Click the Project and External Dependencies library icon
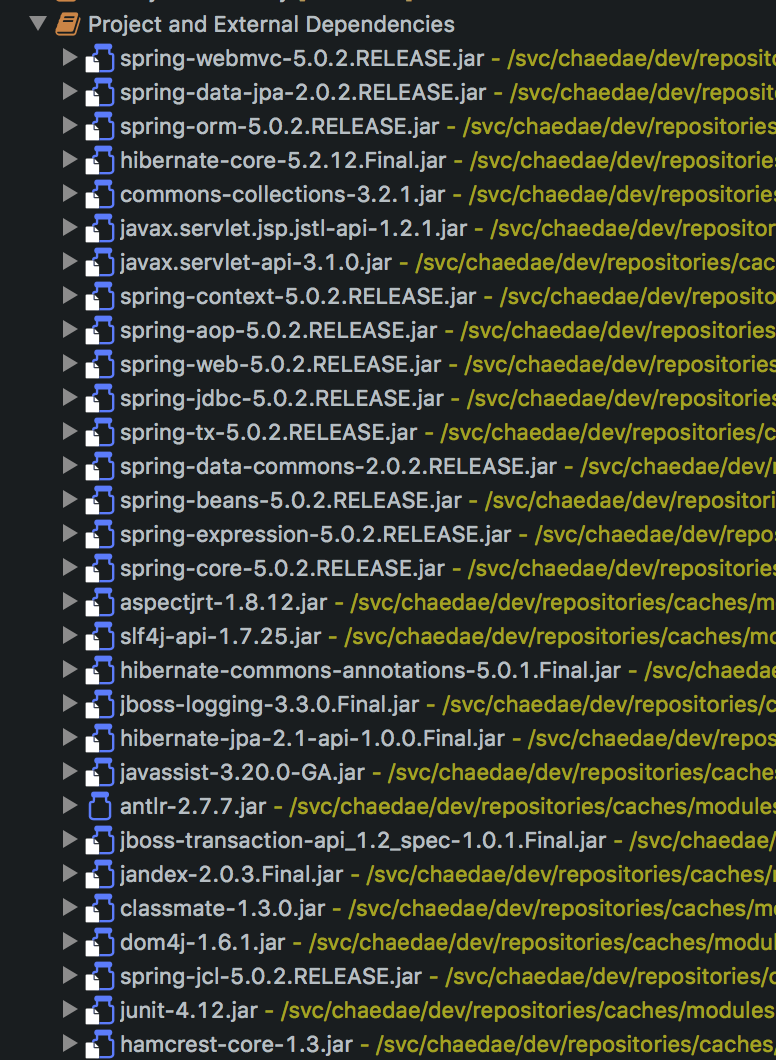The width and height of the screenshot is (776, 1060). (68, 24)
